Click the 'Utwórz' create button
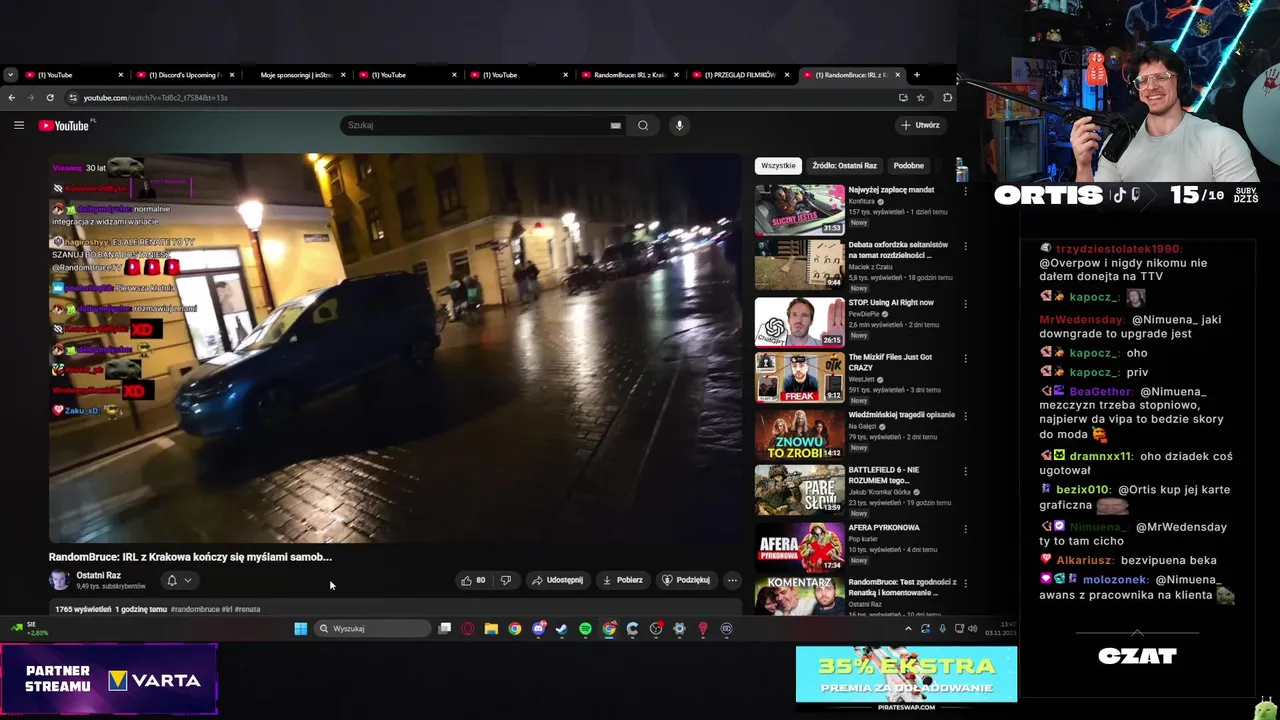 (920, 125)
